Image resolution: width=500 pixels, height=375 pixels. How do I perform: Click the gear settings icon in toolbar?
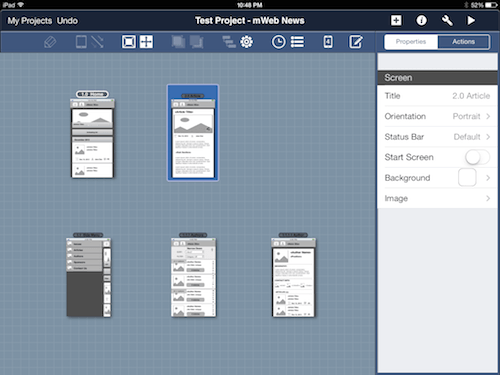[247, 42]
